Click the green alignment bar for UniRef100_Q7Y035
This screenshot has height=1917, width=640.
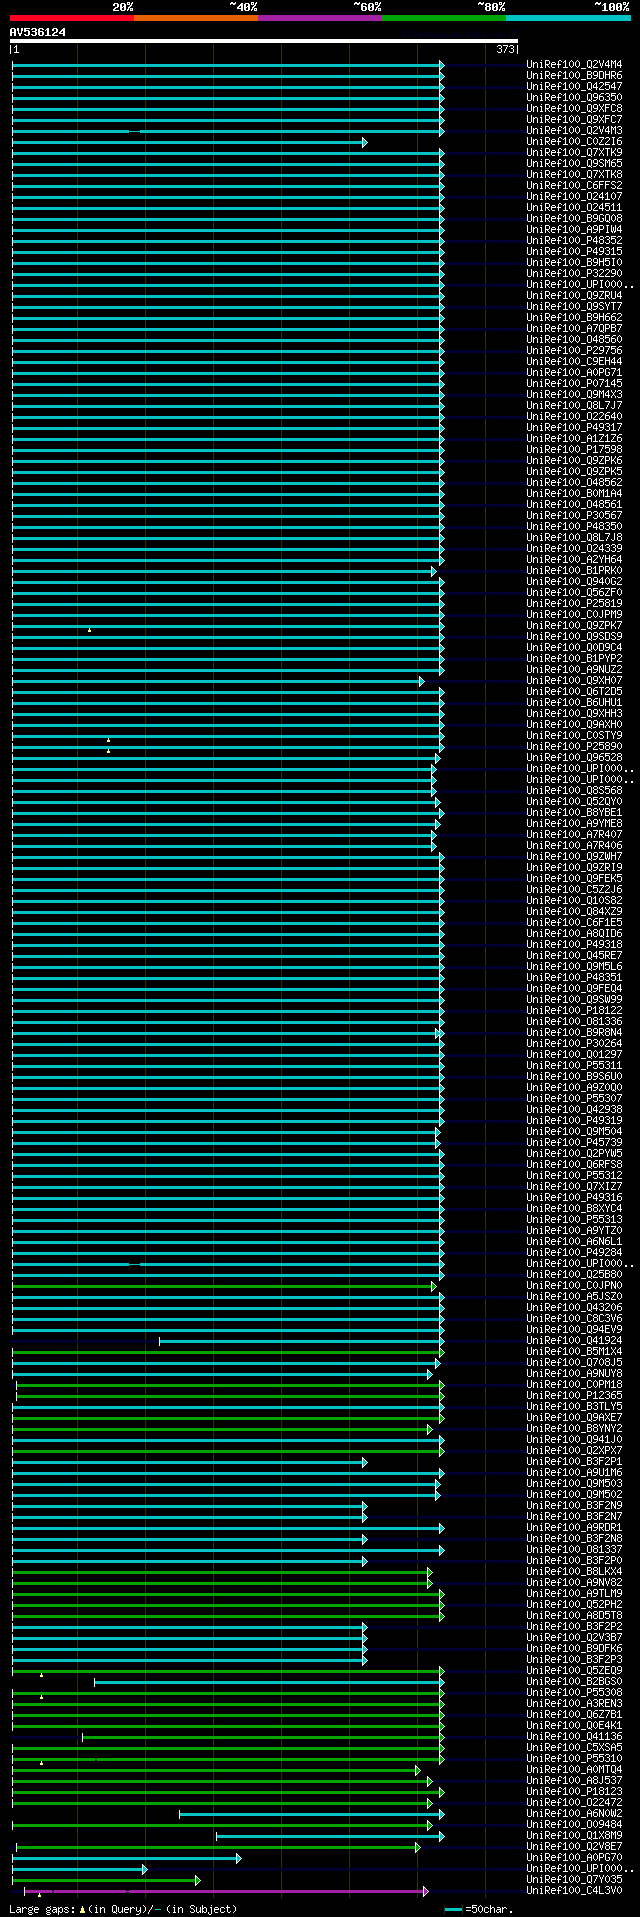(106, 1880)
